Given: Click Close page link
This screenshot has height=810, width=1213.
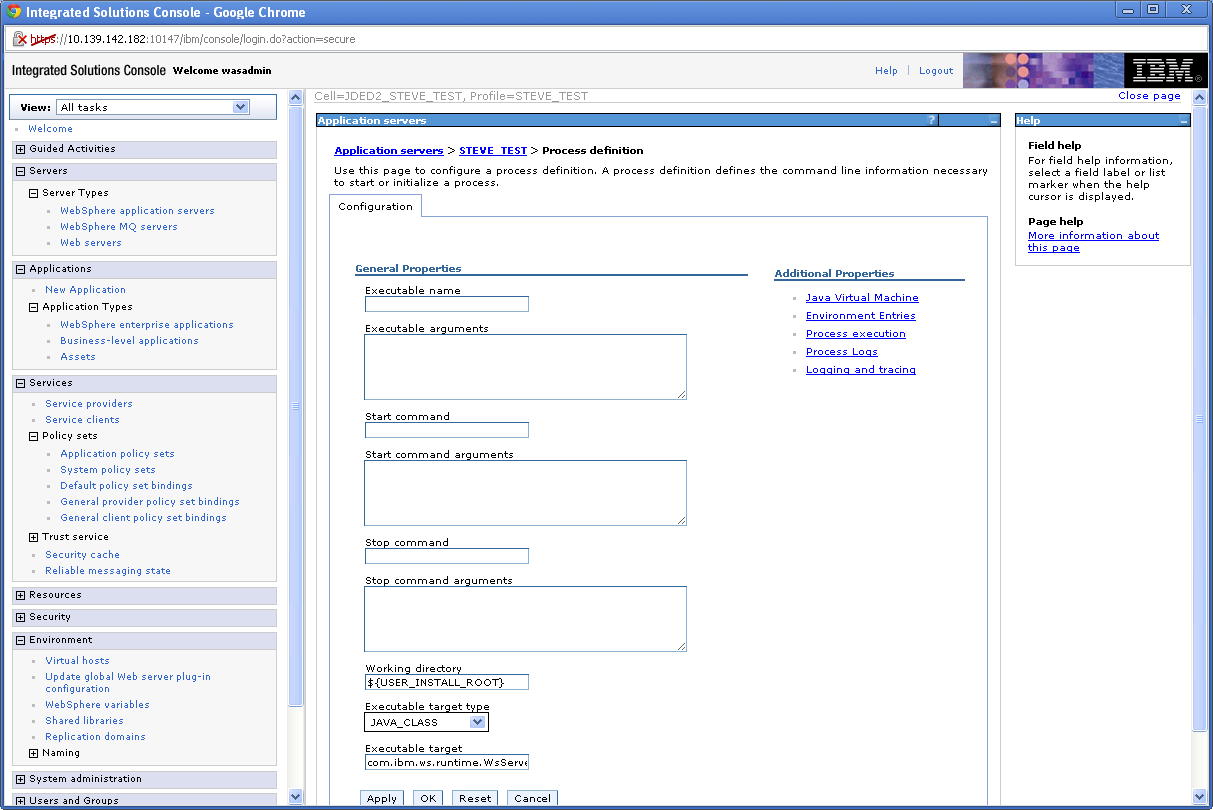Looking at the screenshot, I should tap(1149, 96).
